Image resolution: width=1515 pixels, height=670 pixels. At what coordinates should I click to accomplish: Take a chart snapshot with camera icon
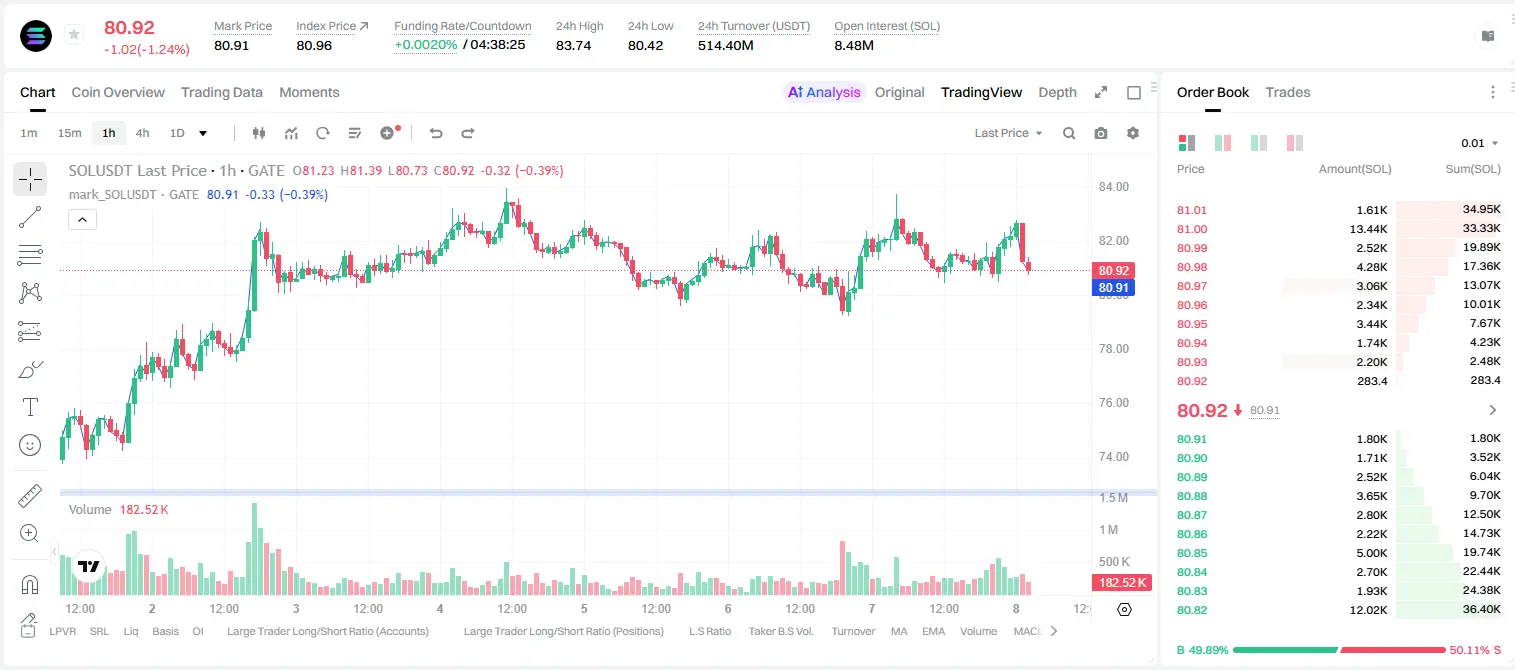point(1101,133)
